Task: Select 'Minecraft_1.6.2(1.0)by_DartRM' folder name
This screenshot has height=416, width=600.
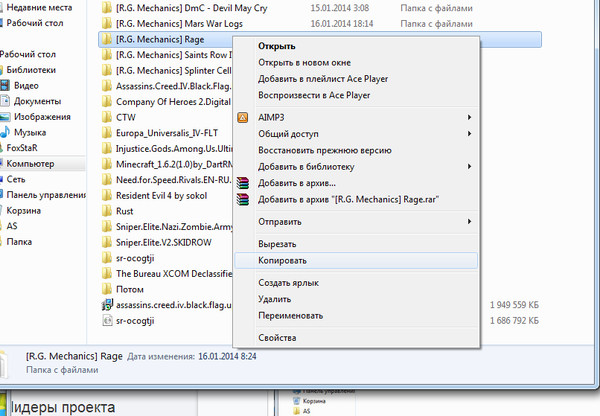Action: (174, 164)
